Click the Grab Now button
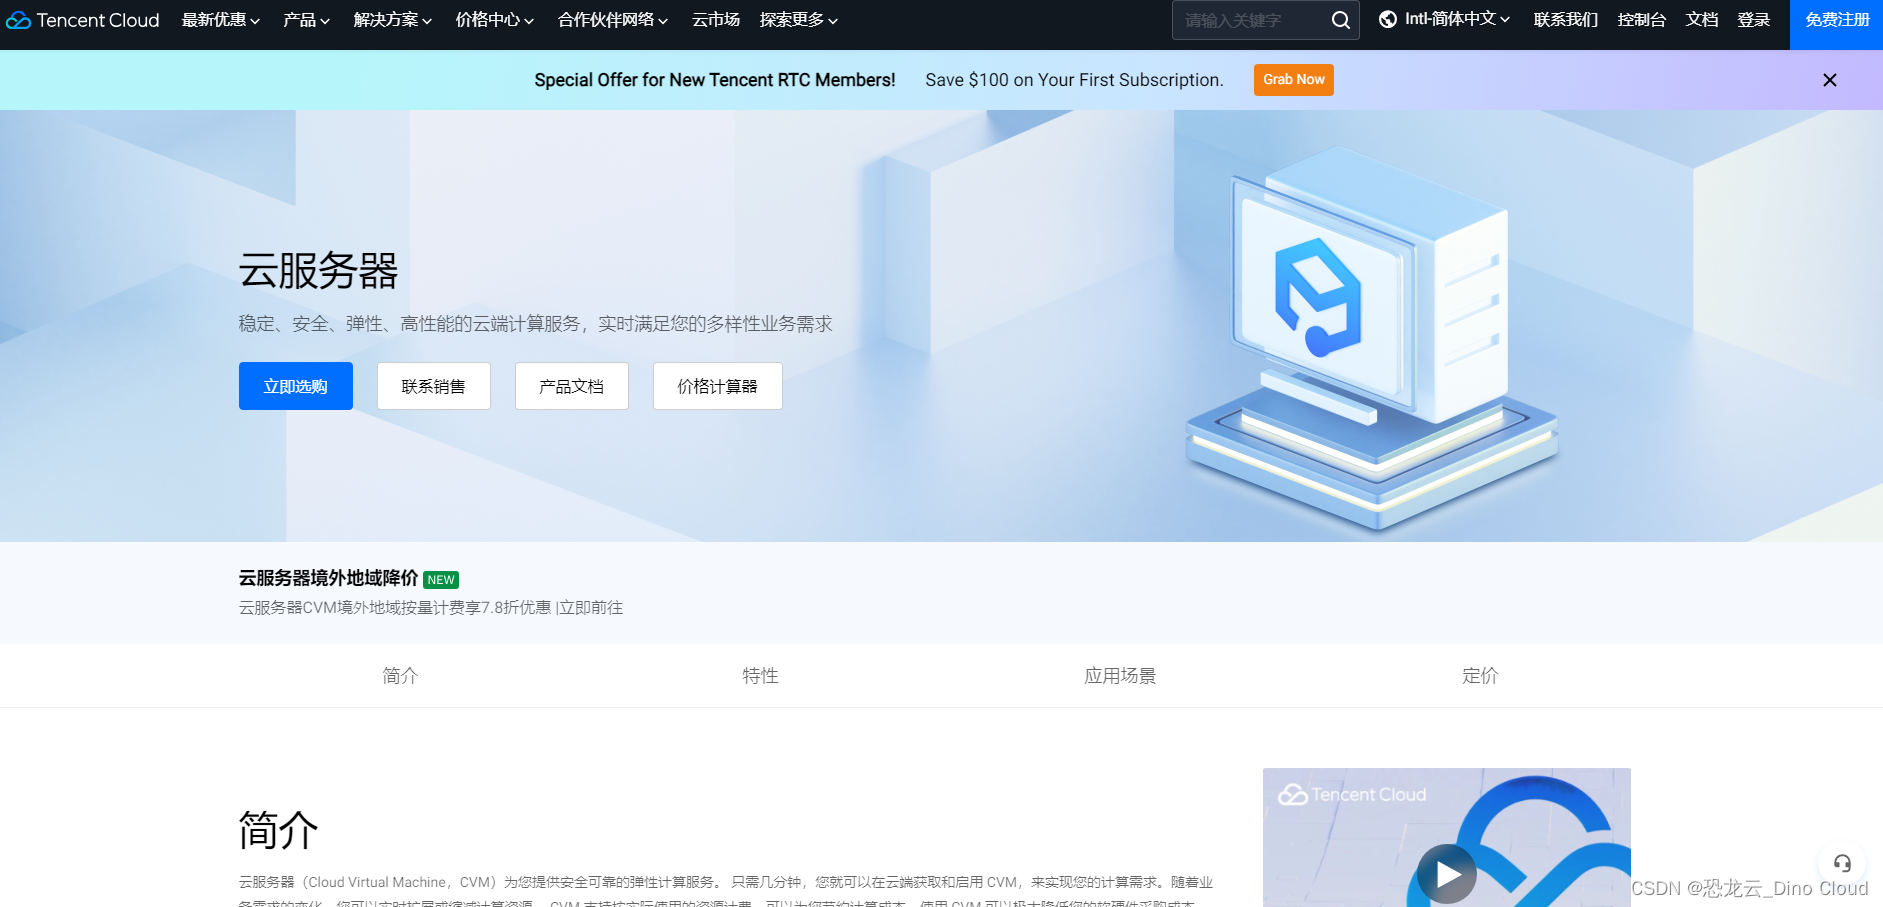The image size is (1883, 907). 1294,80
